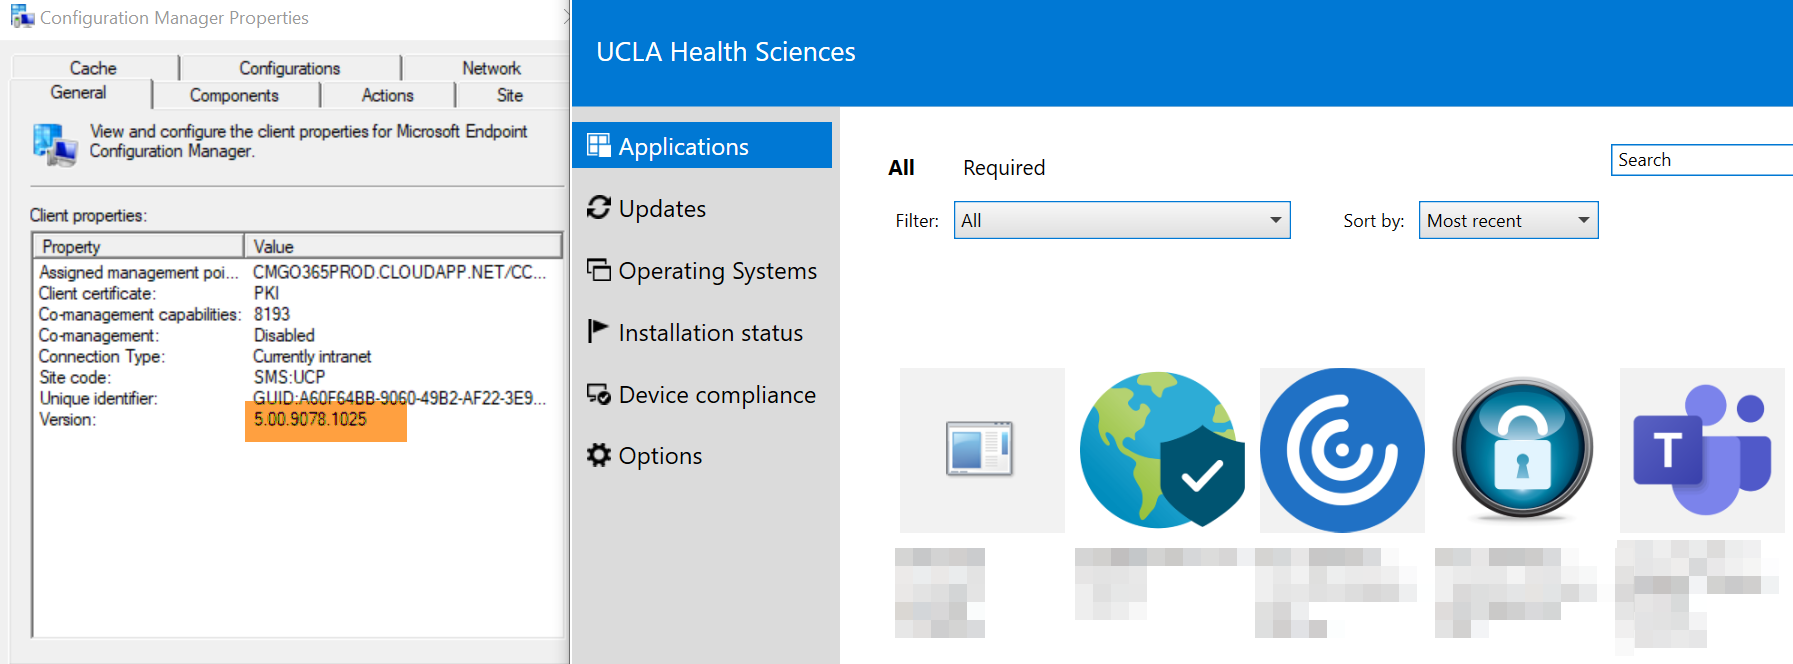Select the Assigned management point row
The height and width of the screenshot is (664, 1793).
pyautogui.click(x=297, y=272)
